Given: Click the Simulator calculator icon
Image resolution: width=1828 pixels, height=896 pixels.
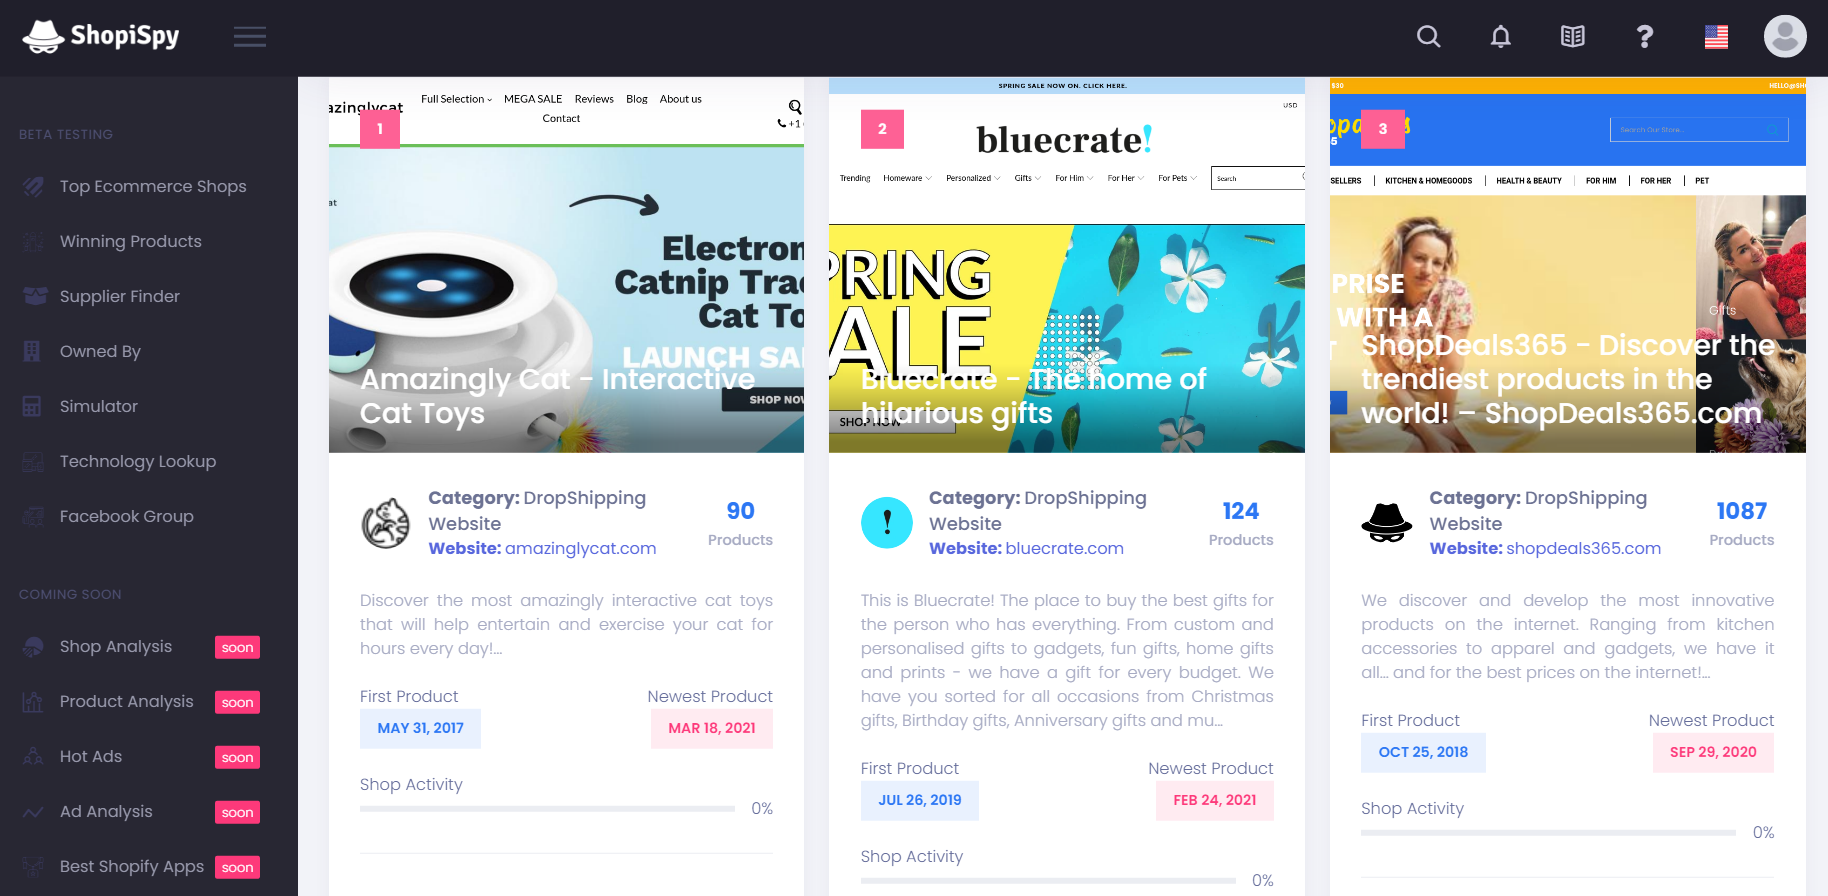Looking at the screenshot, I should pos(32,407).
